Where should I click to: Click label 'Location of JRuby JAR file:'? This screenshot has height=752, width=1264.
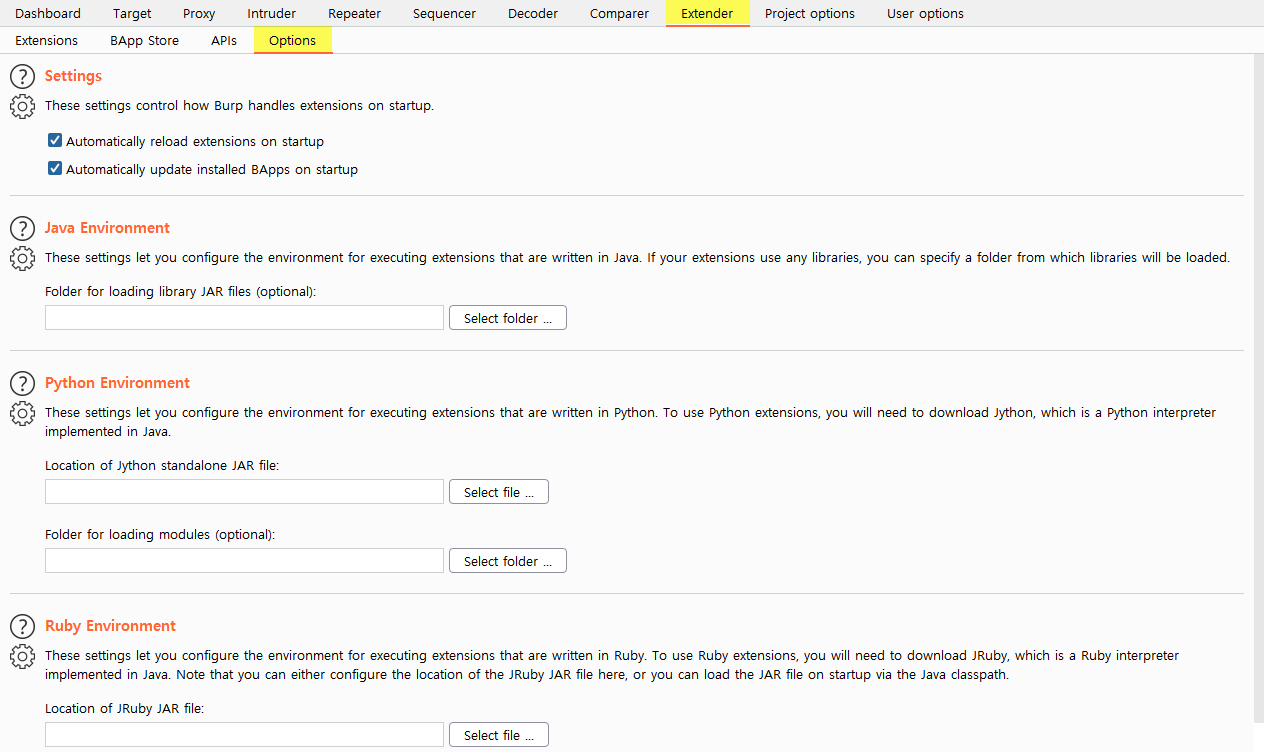point(124,708)
